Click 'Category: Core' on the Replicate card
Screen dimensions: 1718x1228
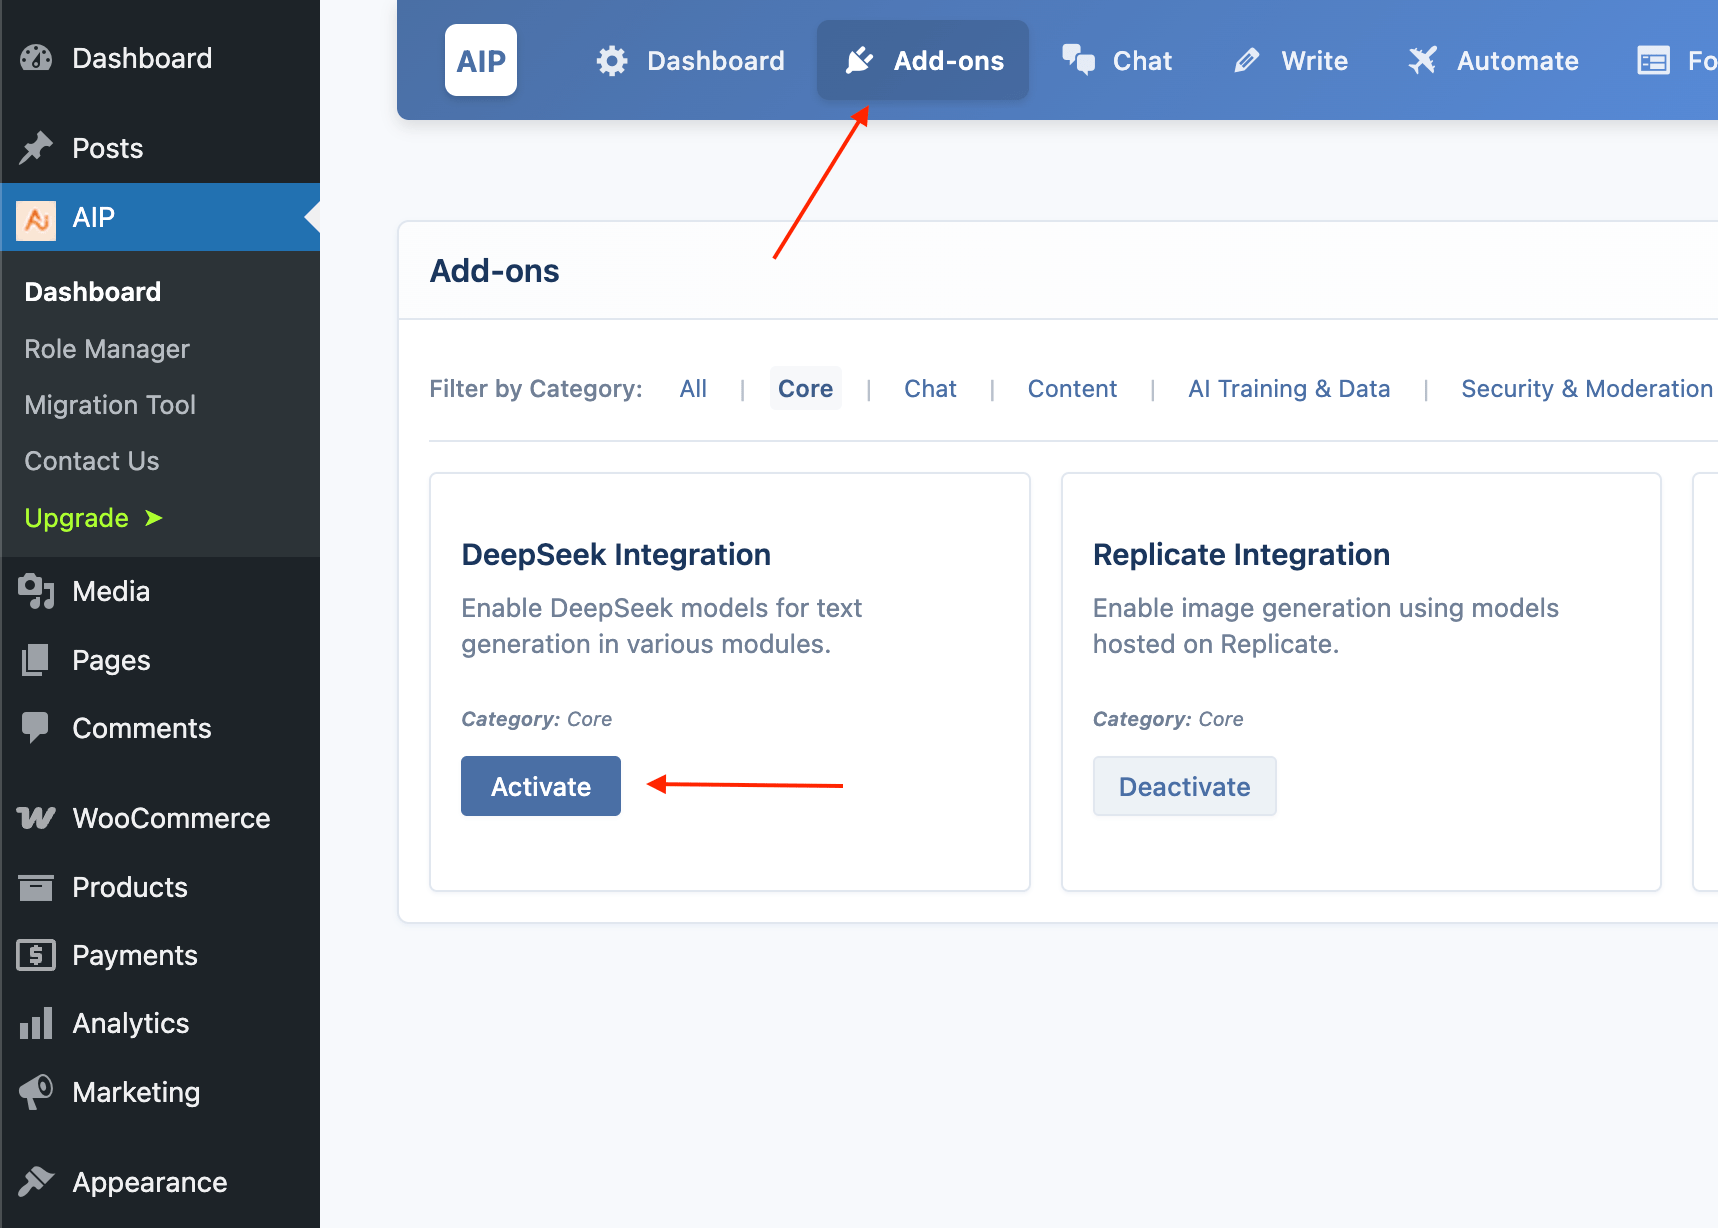[x=1168, y=719]
